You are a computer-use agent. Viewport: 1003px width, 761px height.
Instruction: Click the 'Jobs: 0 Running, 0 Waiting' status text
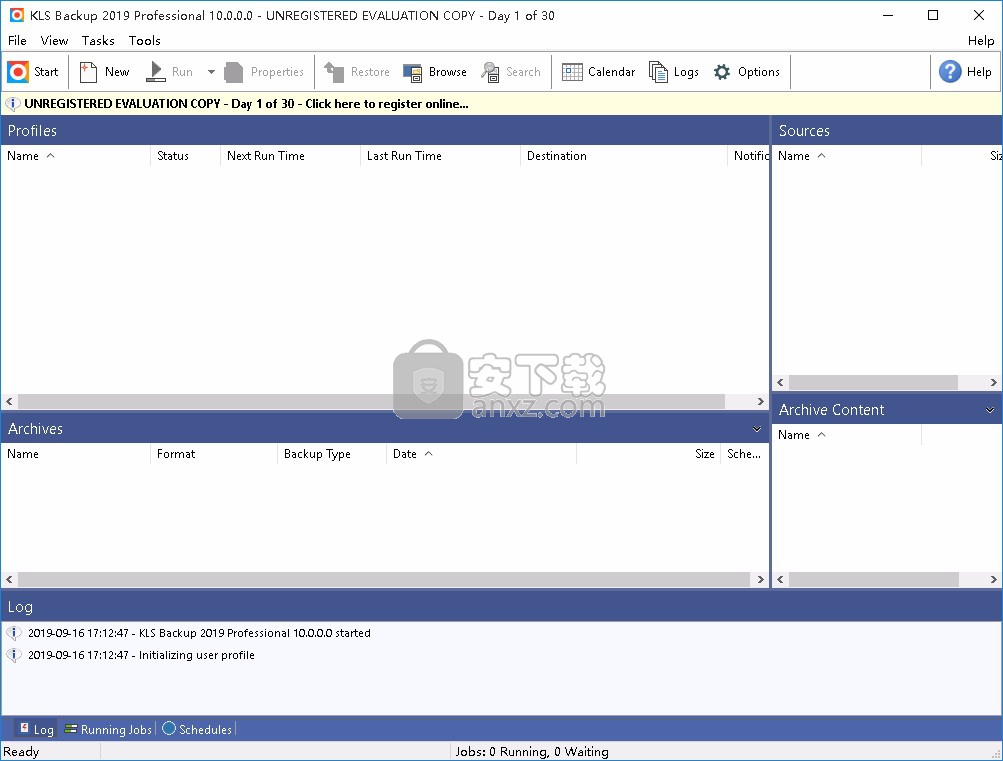pyautogui.click(x=532, y=751)
